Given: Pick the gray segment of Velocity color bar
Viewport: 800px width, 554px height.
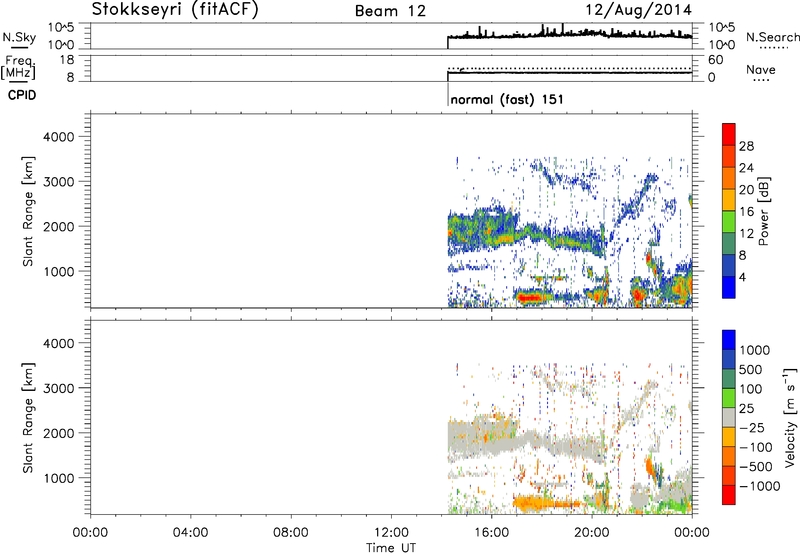Looking at the screenshot, I should pyautogui.click(x=729, y=417).
